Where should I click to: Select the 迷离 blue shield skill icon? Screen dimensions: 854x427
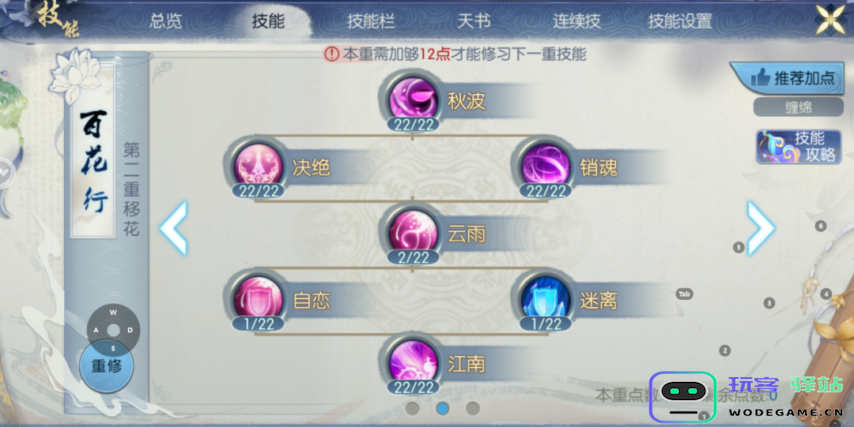point(546,300)
